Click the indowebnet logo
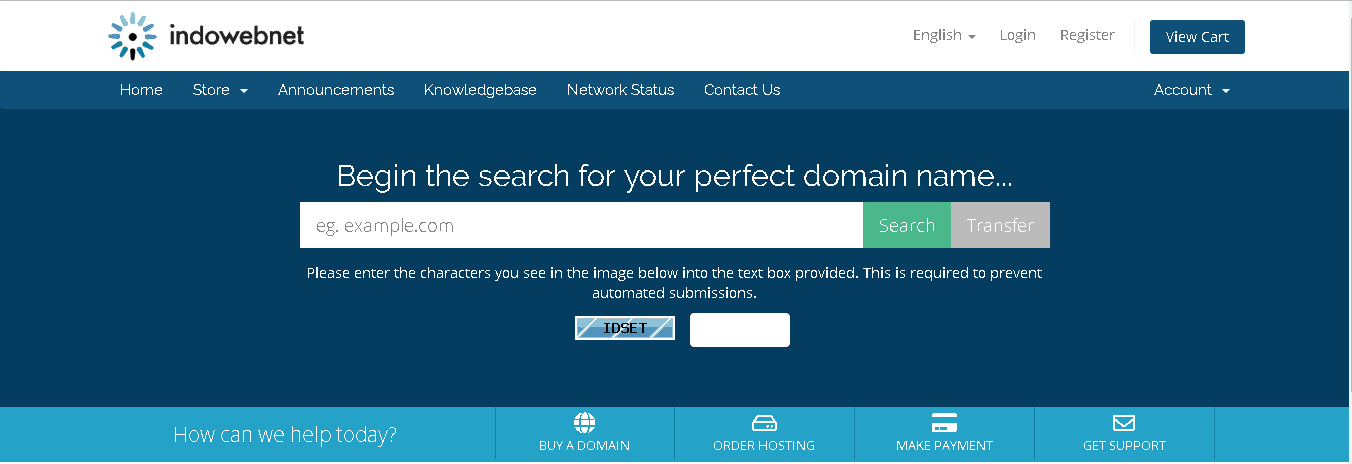The width and height of the screenshot is (1352, 464). (x=206, y=36)
